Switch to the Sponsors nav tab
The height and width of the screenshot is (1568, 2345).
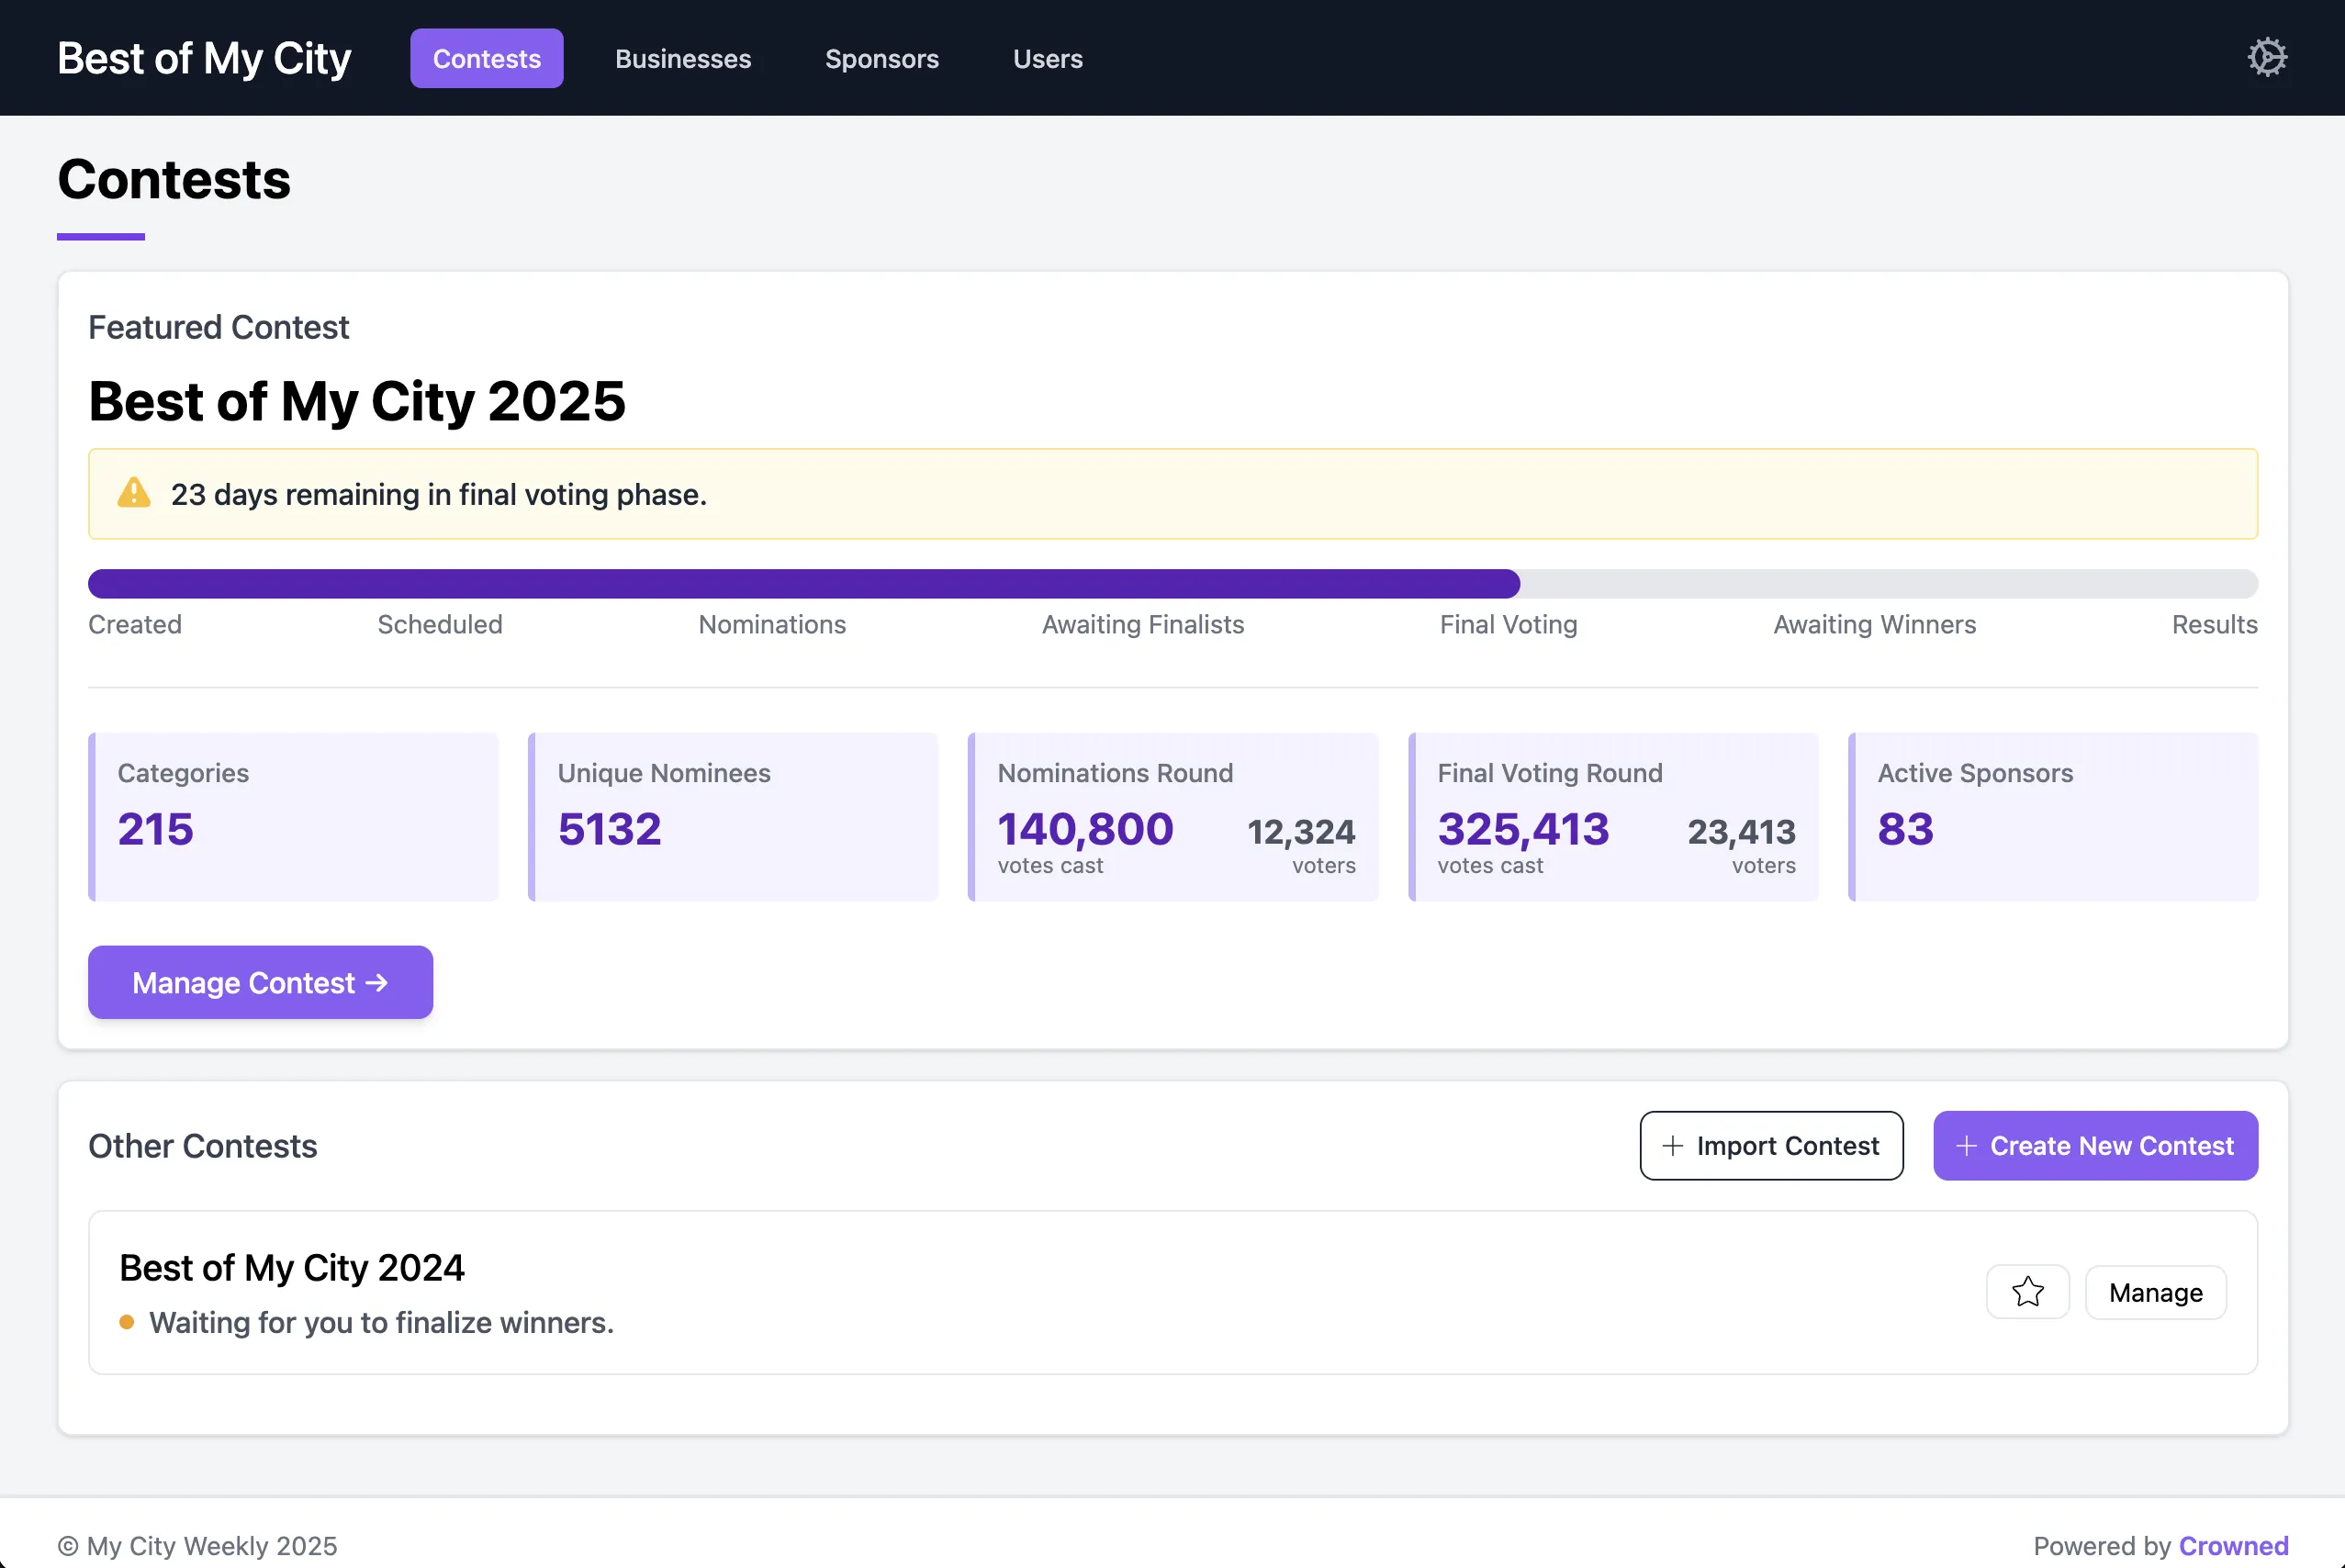click(x=881, y=59)
